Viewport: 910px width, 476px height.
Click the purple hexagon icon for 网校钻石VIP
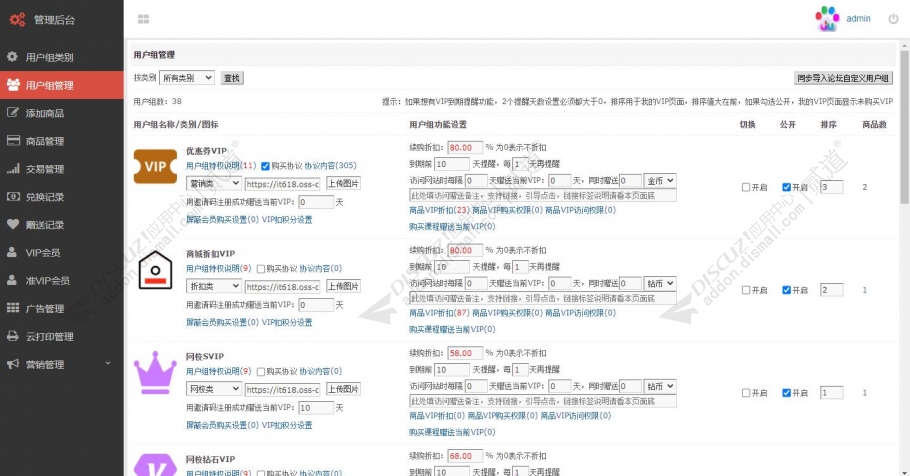point(155,465)
